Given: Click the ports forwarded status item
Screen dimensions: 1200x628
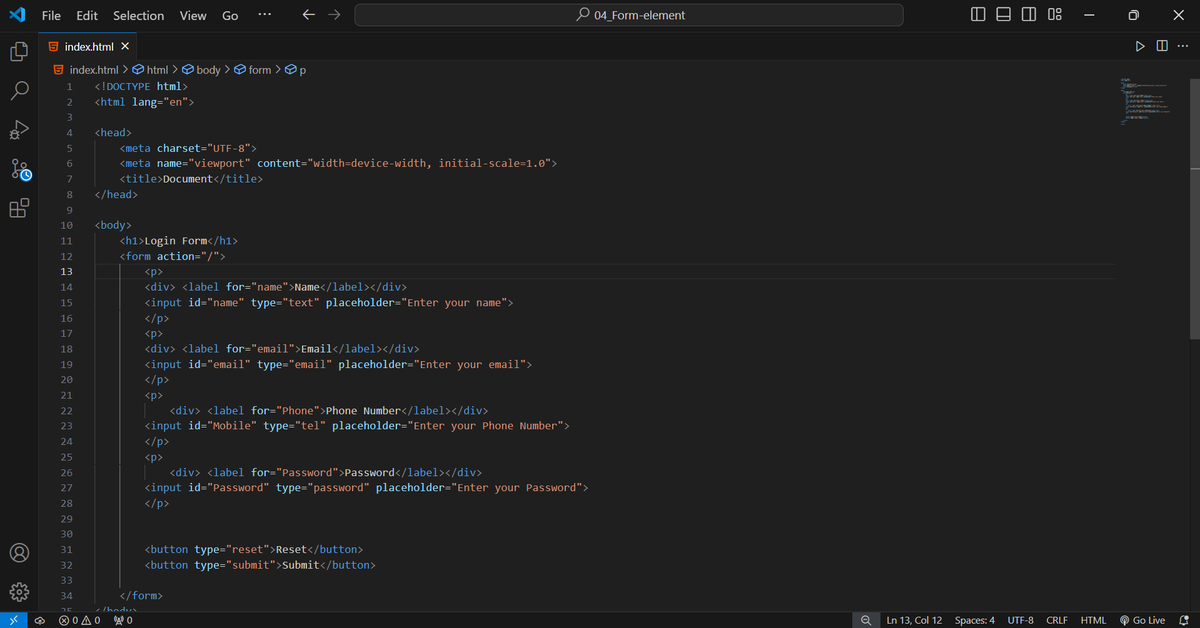Looking at the screenshot, I should (x=125, y=620).
